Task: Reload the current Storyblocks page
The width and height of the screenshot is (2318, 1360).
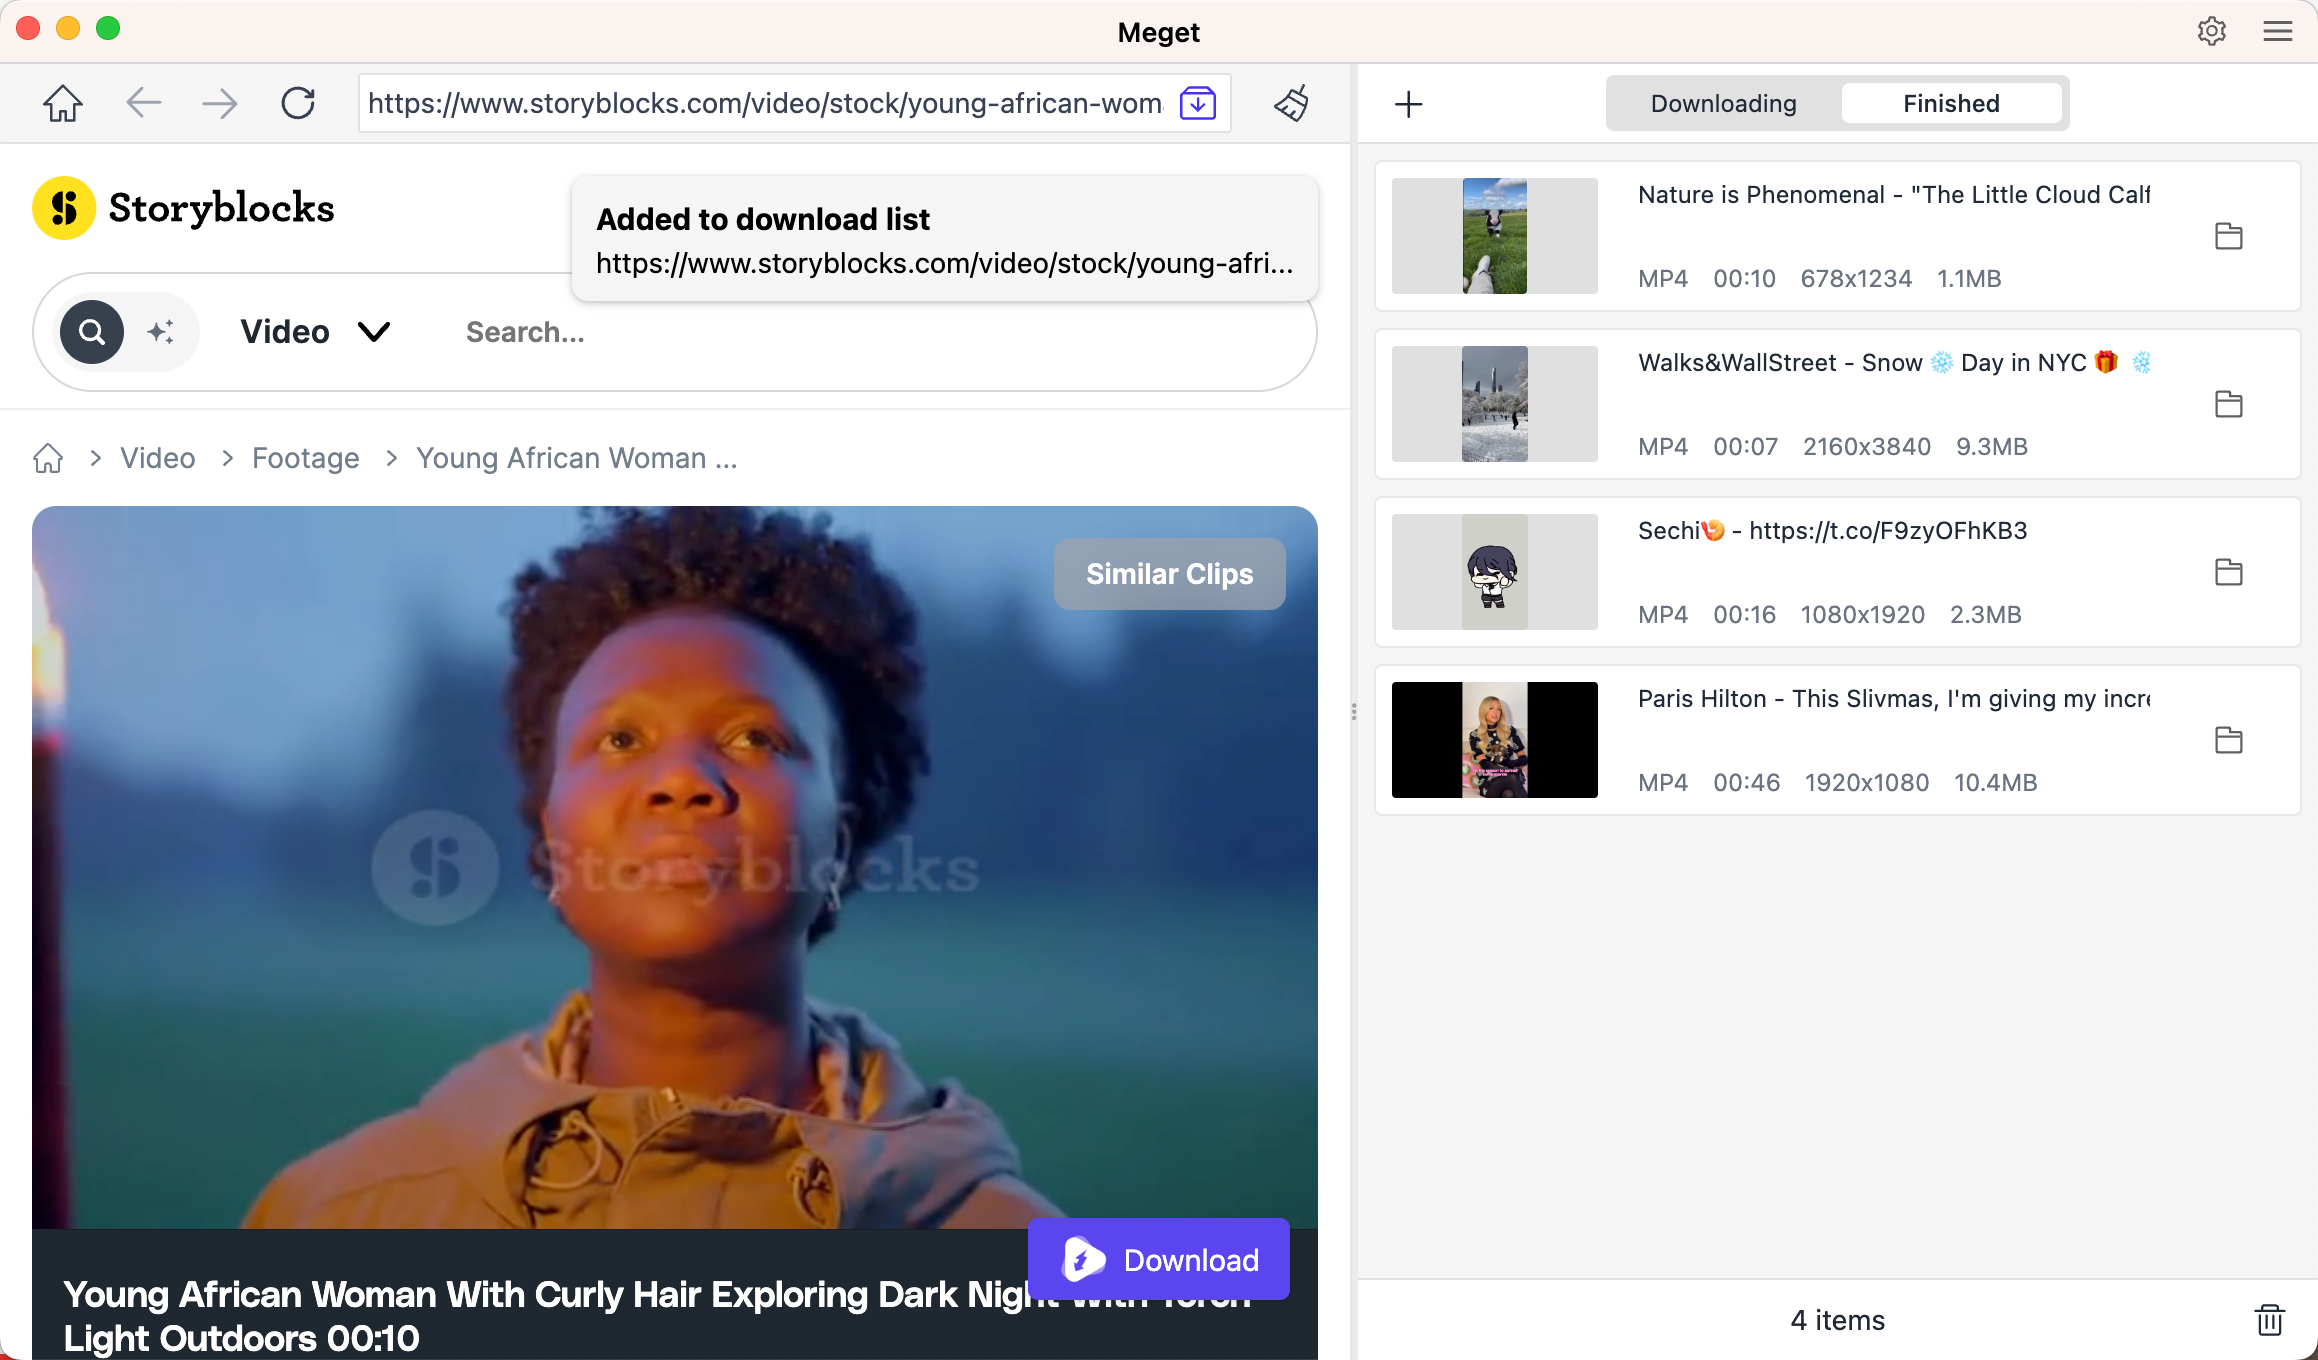Action: coord(298,103)
